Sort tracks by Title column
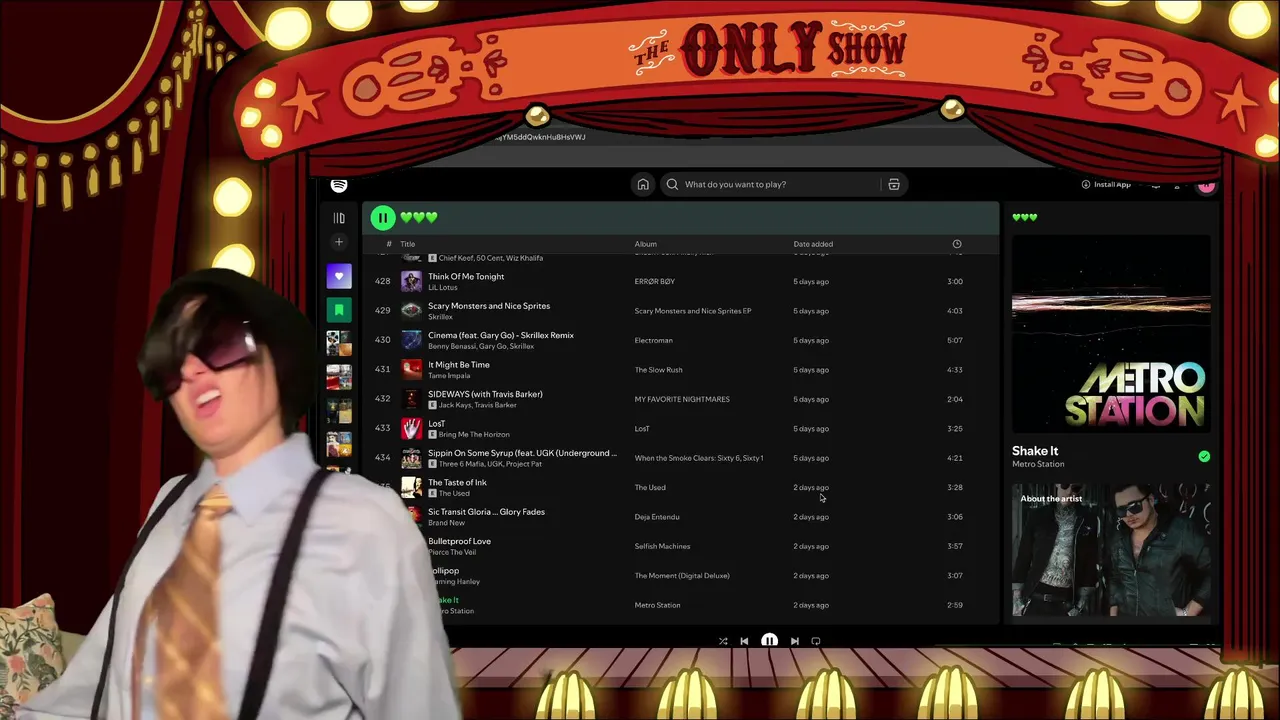Image resolution: width=1280 pixels, height=720 pixels. (407, 244)
